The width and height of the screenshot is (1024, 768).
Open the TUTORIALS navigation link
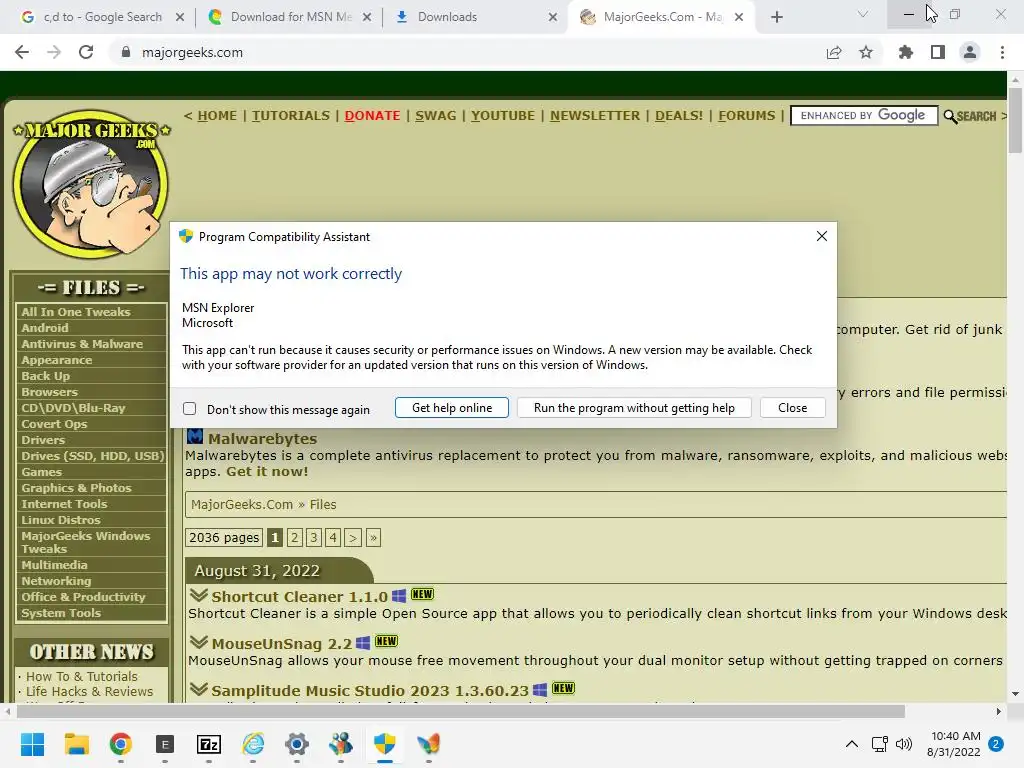tap(291, 116)
